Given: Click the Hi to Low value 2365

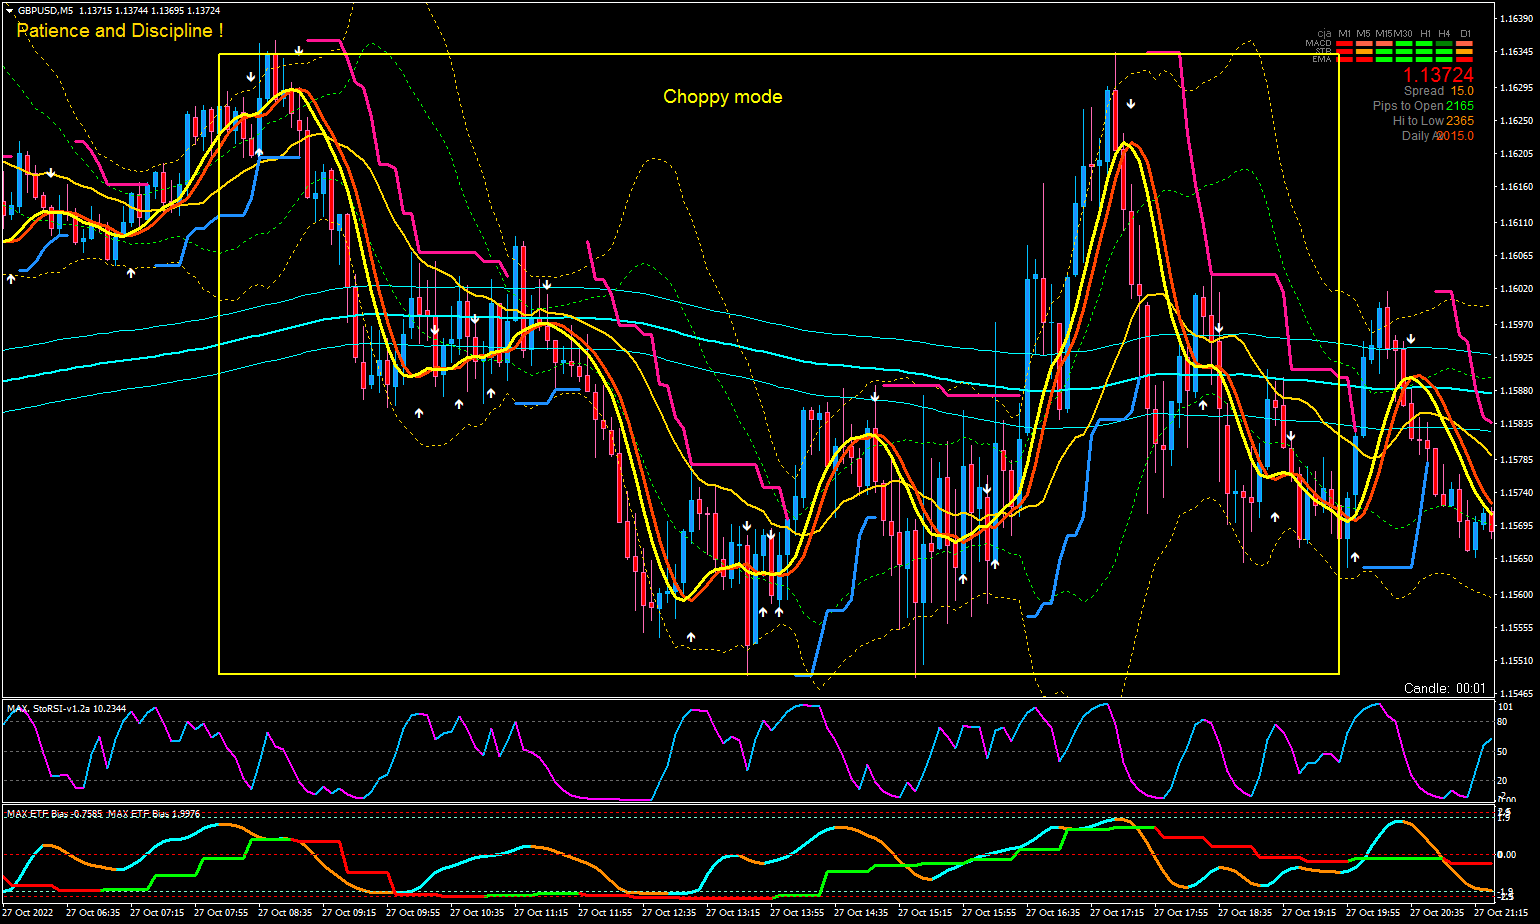Looking at the screenshot, I should point(1459,121).
